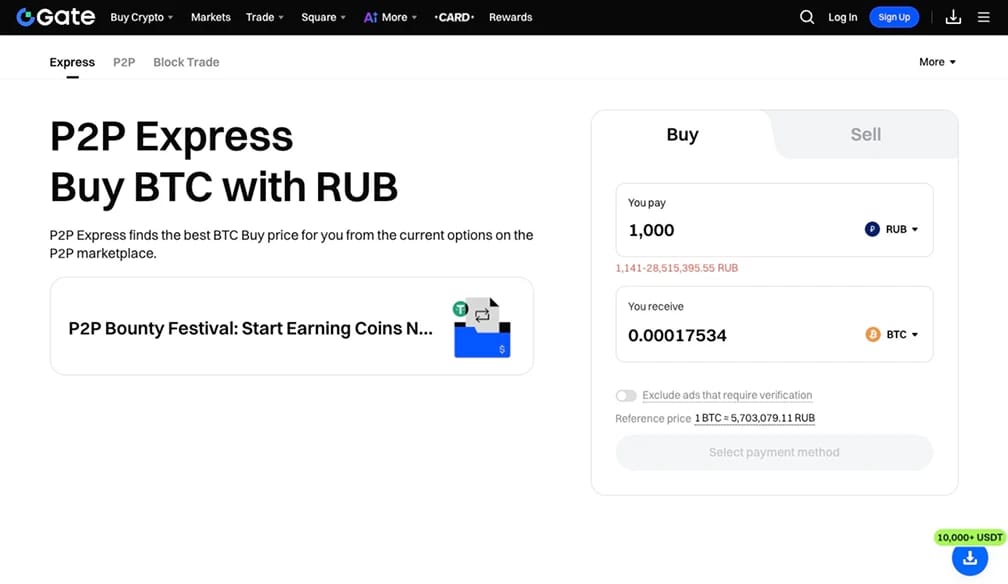Click the P2P Bounty Festival wallet illustration
This screenshot has width=1008, height=584.
point(482,327)
